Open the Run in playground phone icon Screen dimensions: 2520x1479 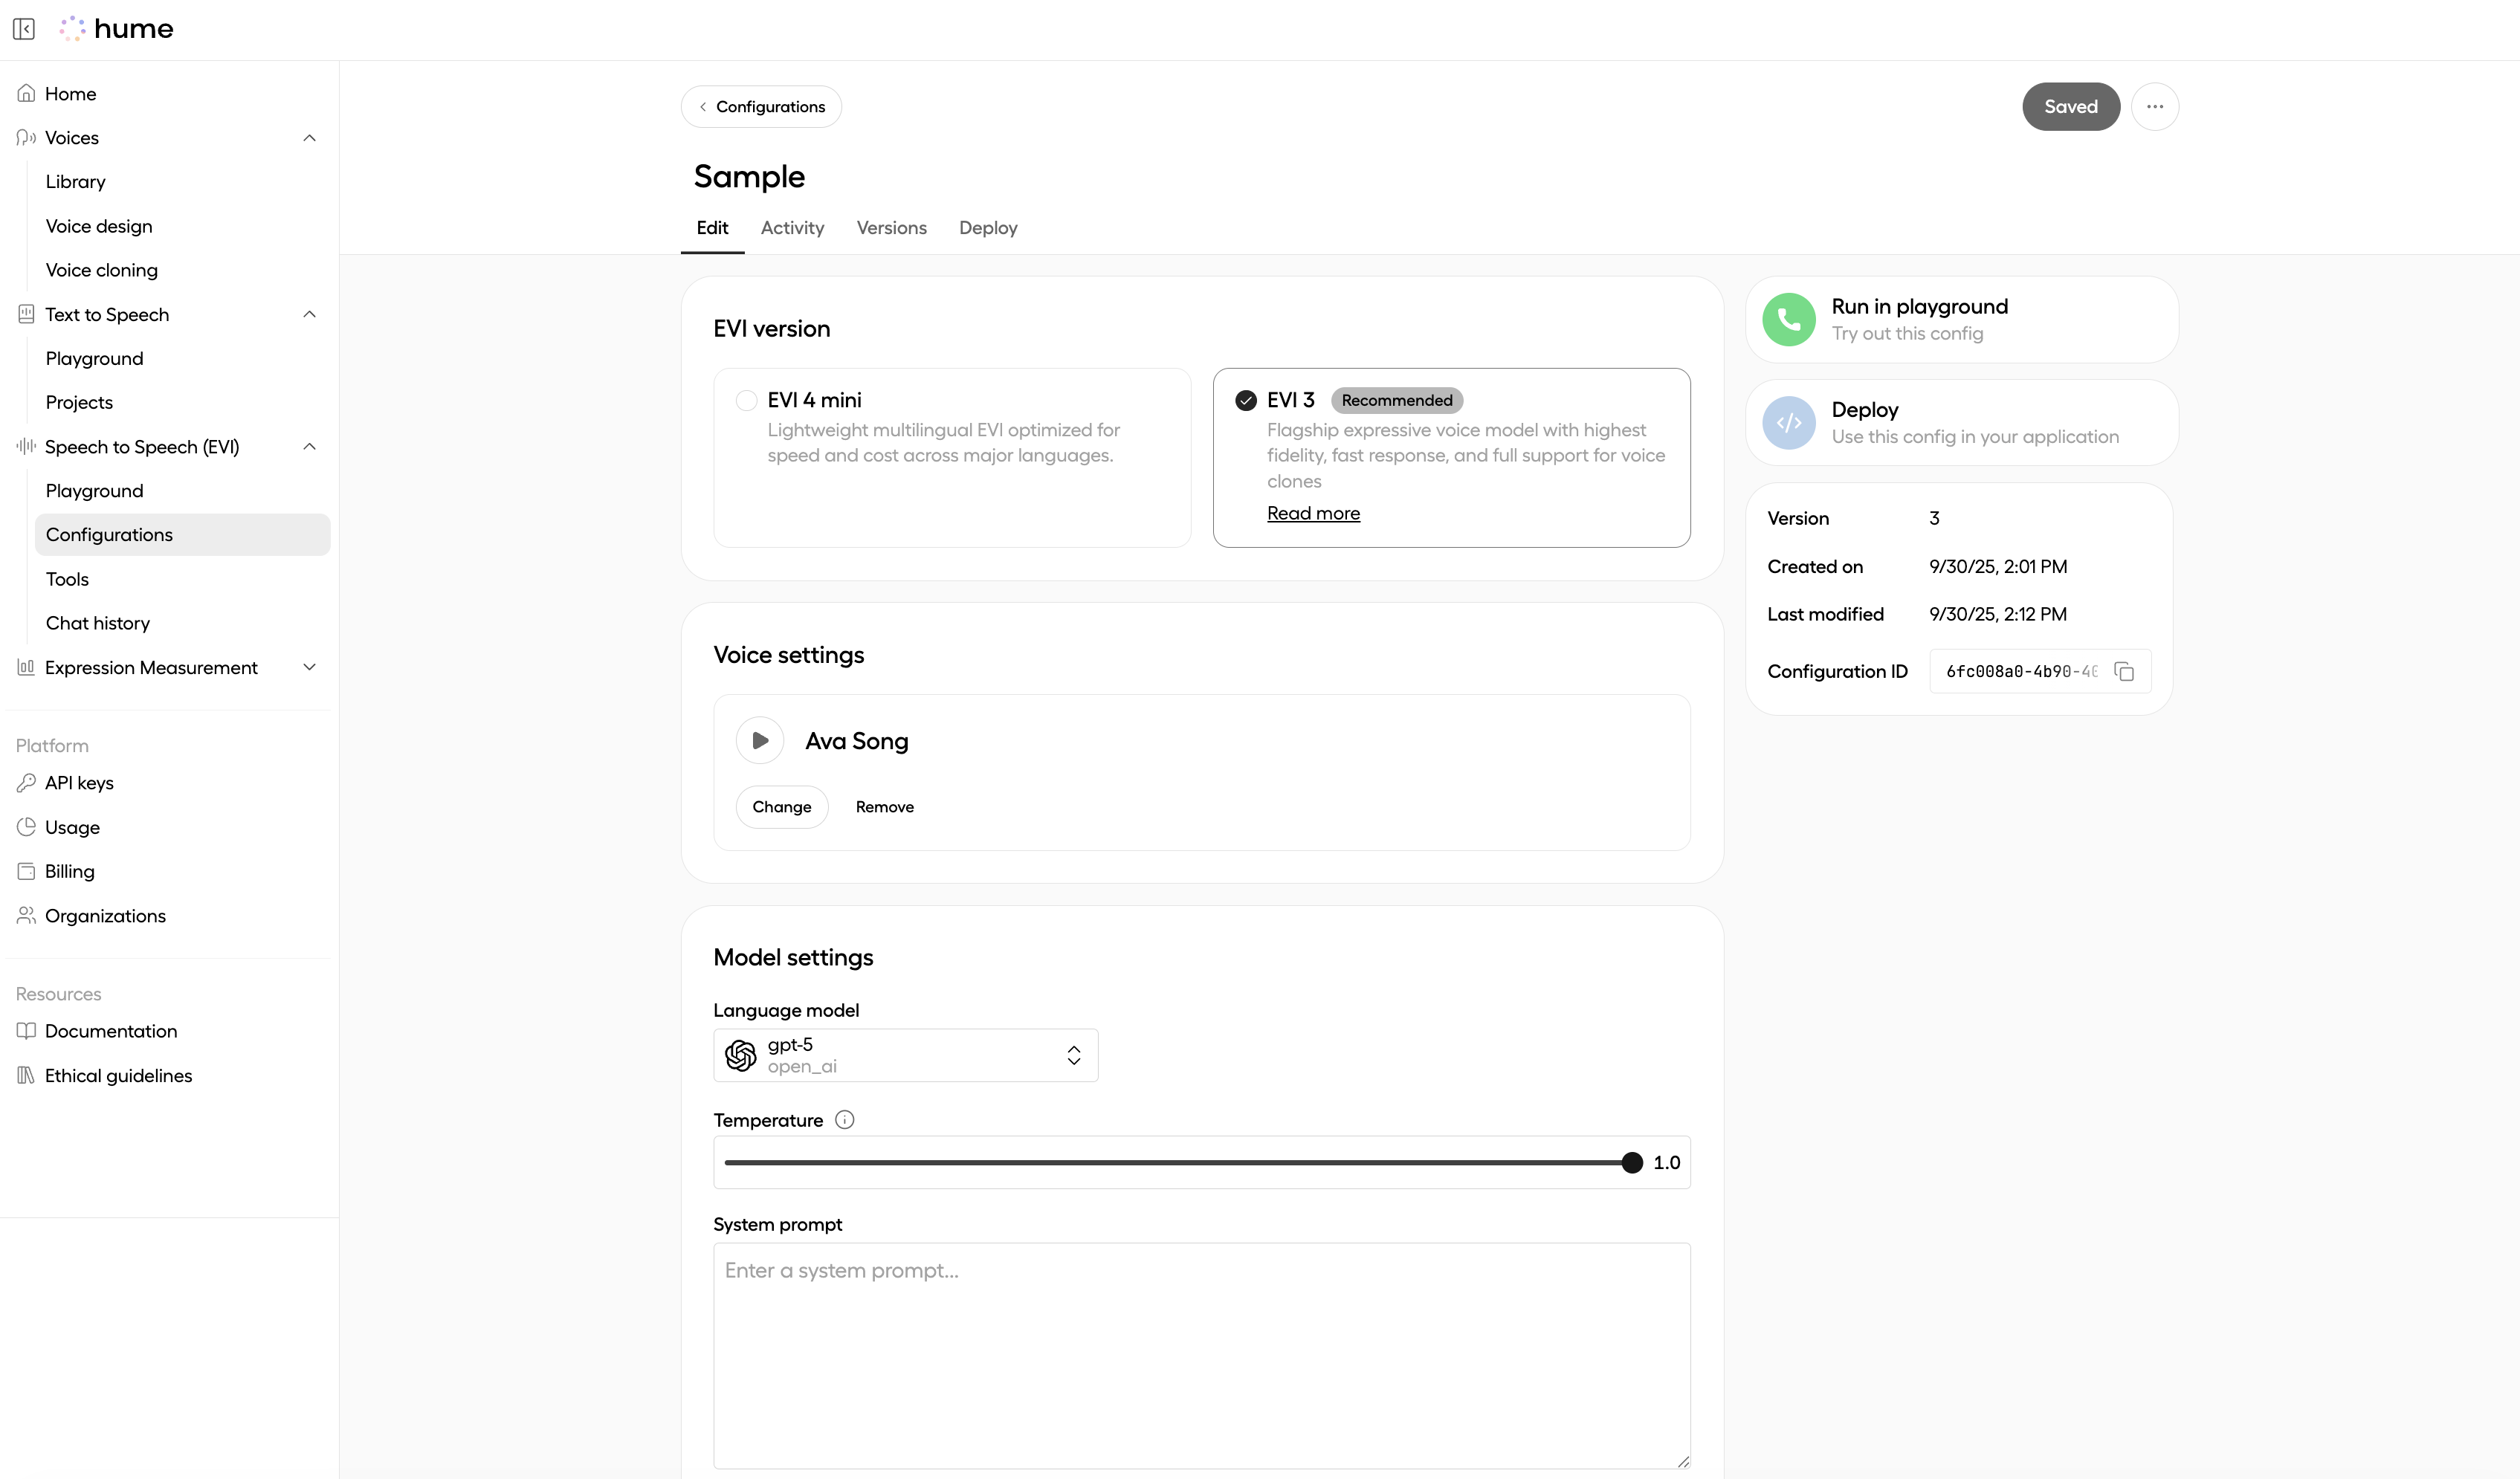click(x=1789, y=319)
